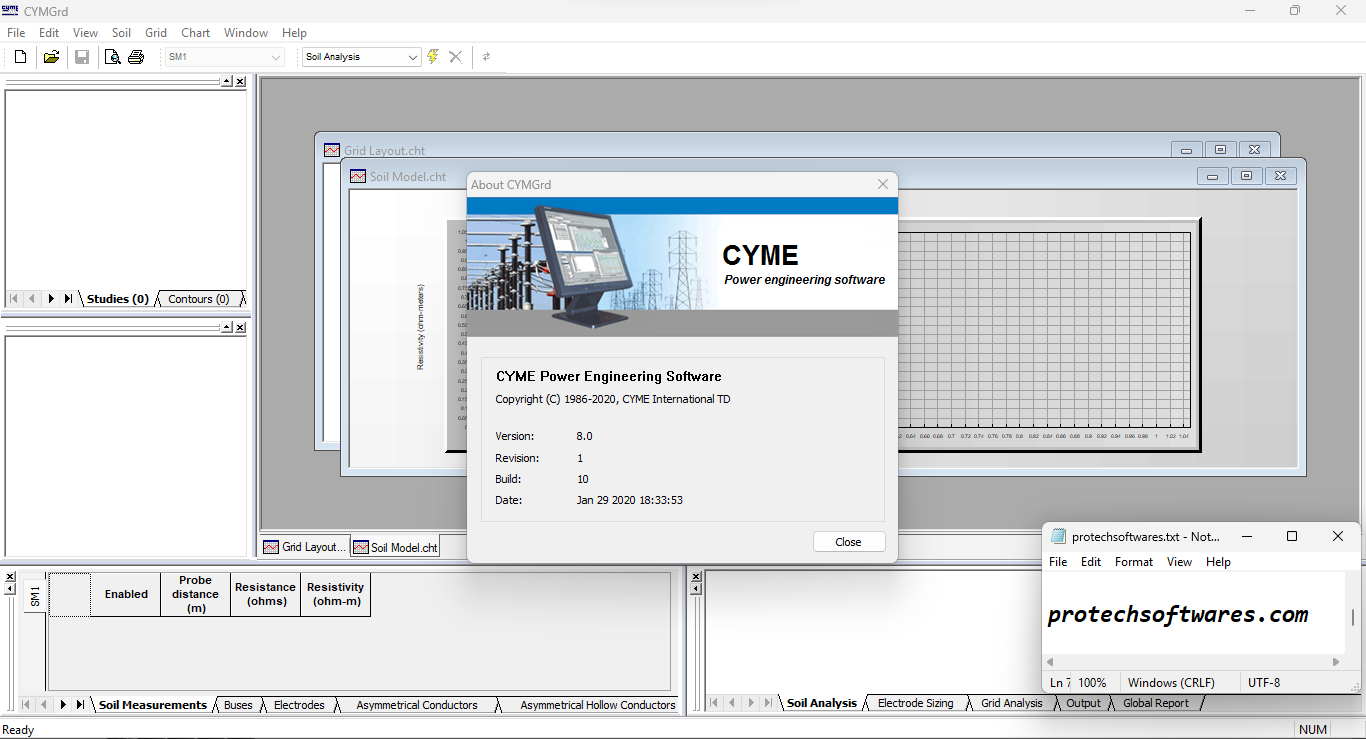The width and height of the screenshot is (1366, 739).
Task: Open Notepad's View menu
Action: pyautogui.click(x=1180, y=562)
